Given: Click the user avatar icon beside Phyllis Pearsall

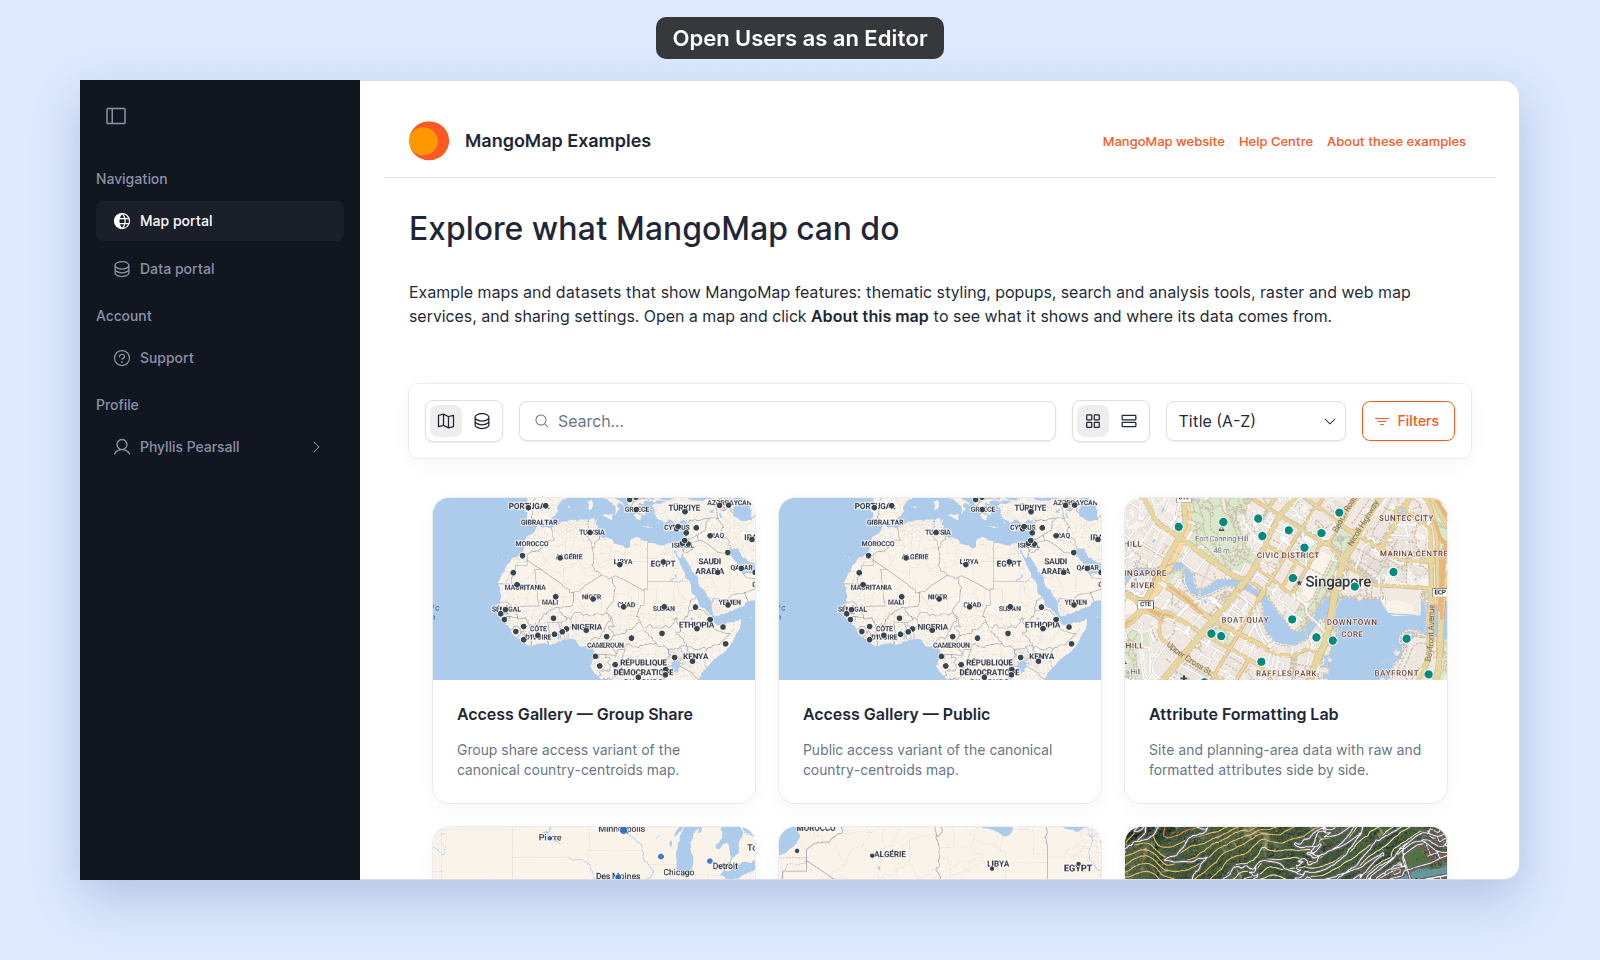Looking at the screenshot, I should click(x=122, y=447).
